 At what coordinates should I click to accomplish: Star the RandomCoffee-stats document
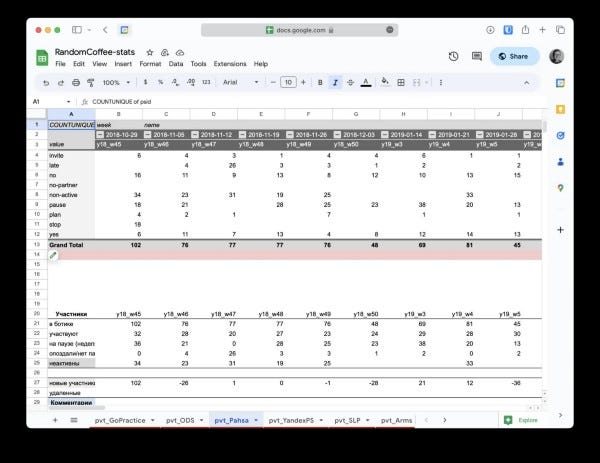click(x=150, y=52)
